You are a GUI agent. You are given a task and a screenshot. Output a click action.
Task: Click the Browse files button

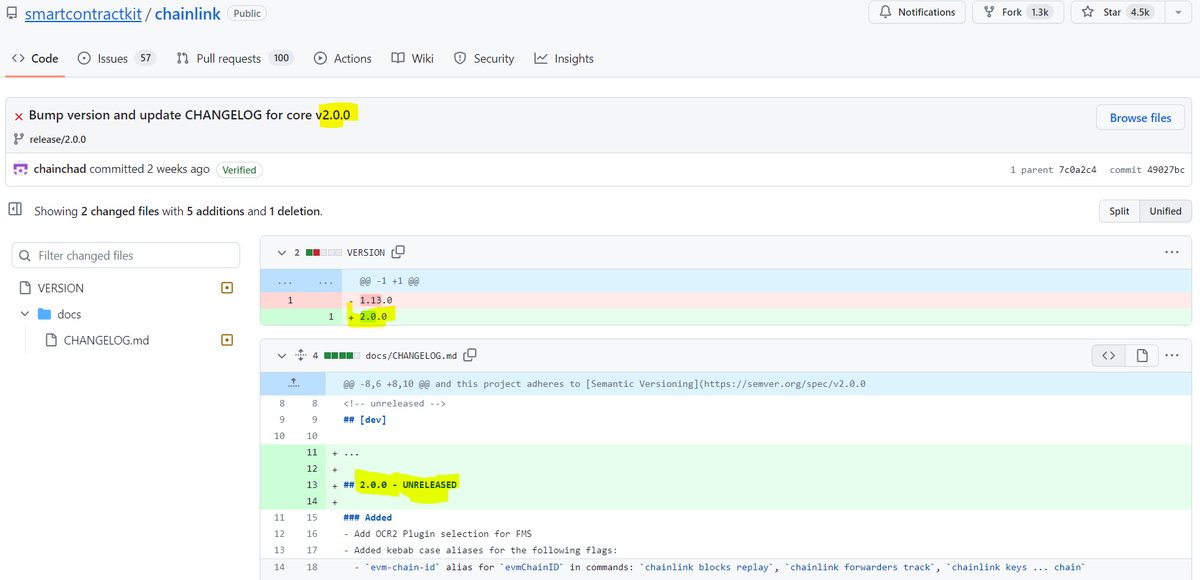1140,118
